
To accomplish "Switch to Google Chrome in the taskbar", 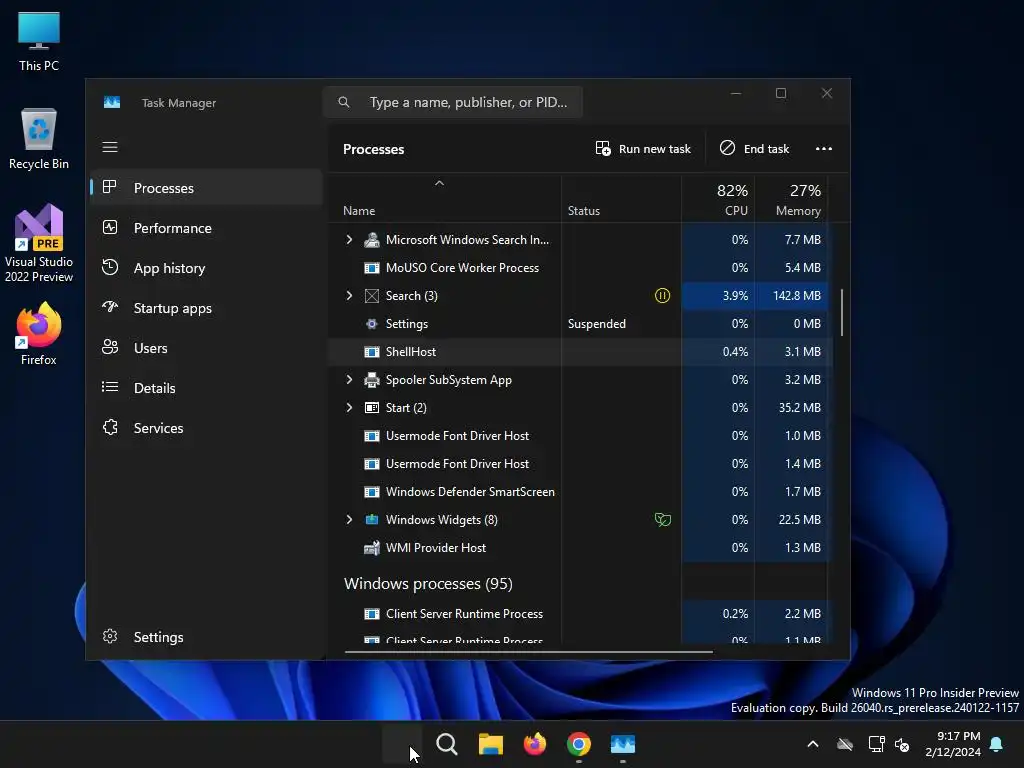I will (x=579, y=744).
